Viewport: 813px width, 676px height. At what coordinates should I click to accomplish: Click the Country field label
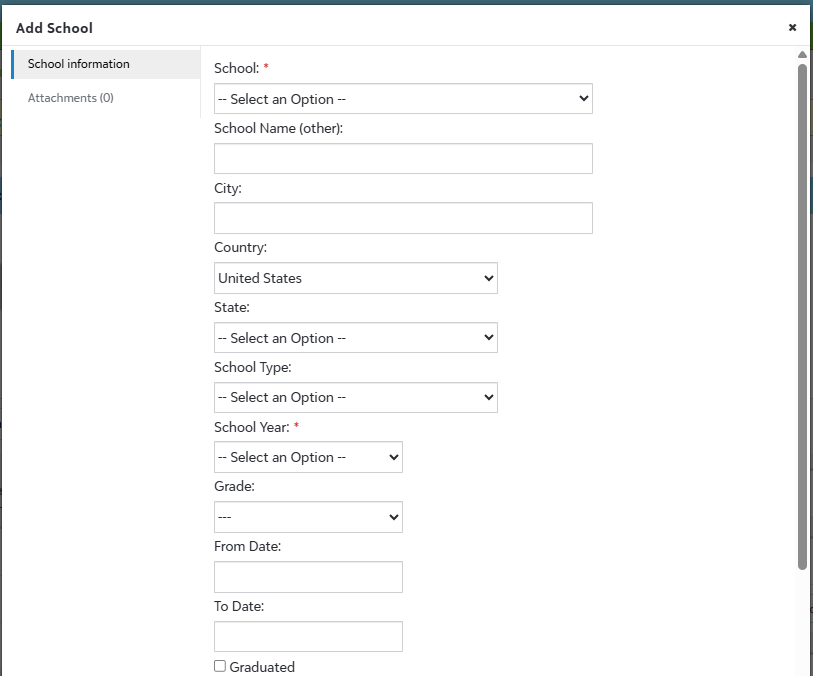tap(240, 247)
